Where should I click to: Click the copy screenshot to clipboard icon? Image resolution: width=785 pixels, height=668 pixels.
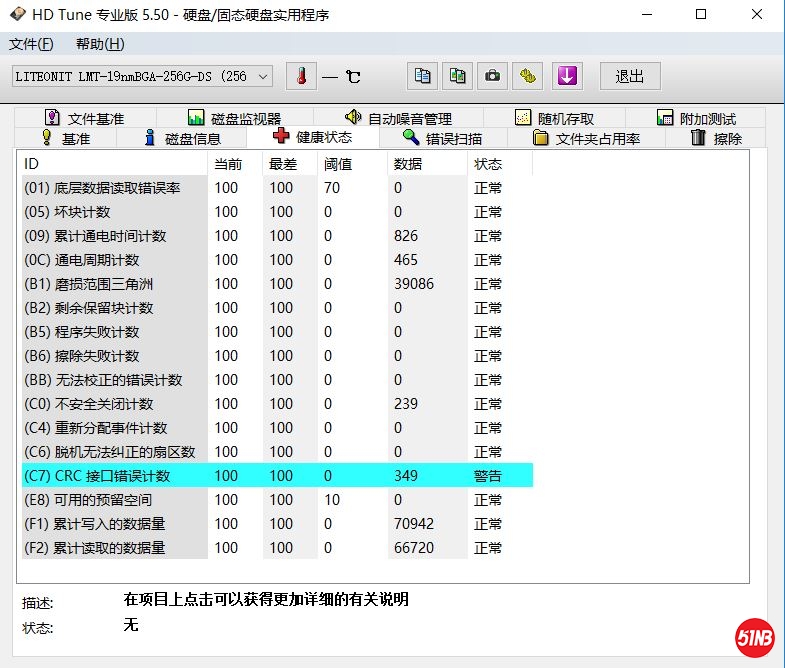point(458,76)
